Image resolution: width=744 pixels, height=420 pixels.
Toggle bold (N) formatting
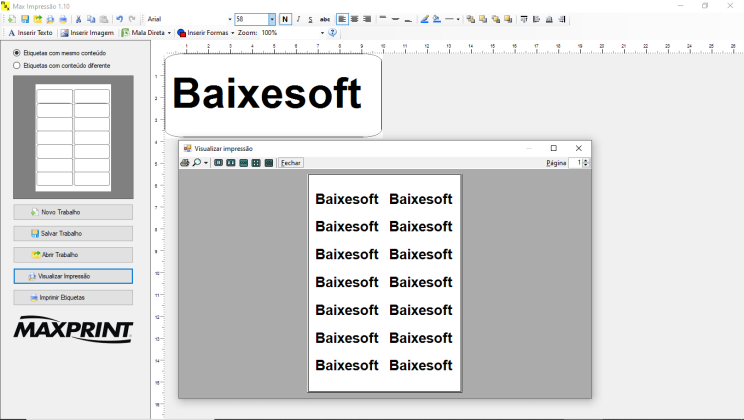(285, 19)
